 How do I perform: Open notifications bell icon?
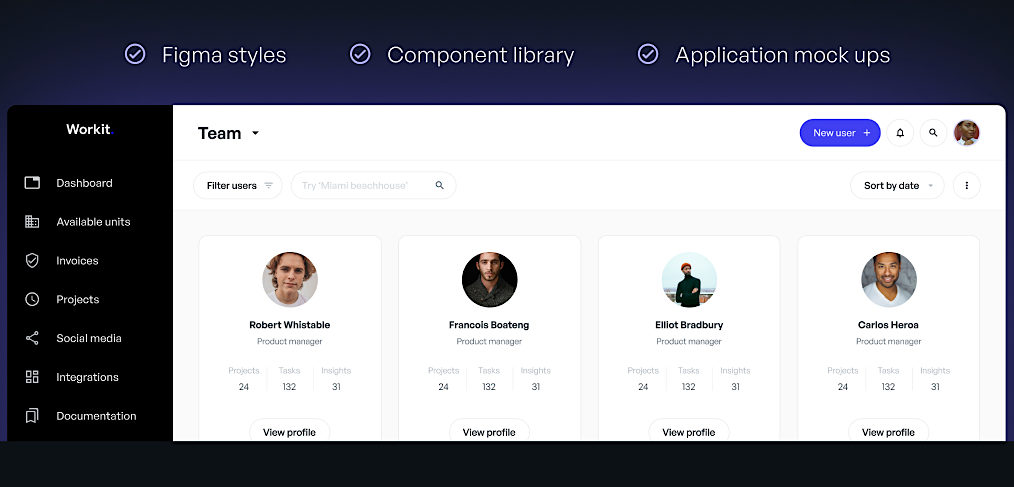(900, 133)
